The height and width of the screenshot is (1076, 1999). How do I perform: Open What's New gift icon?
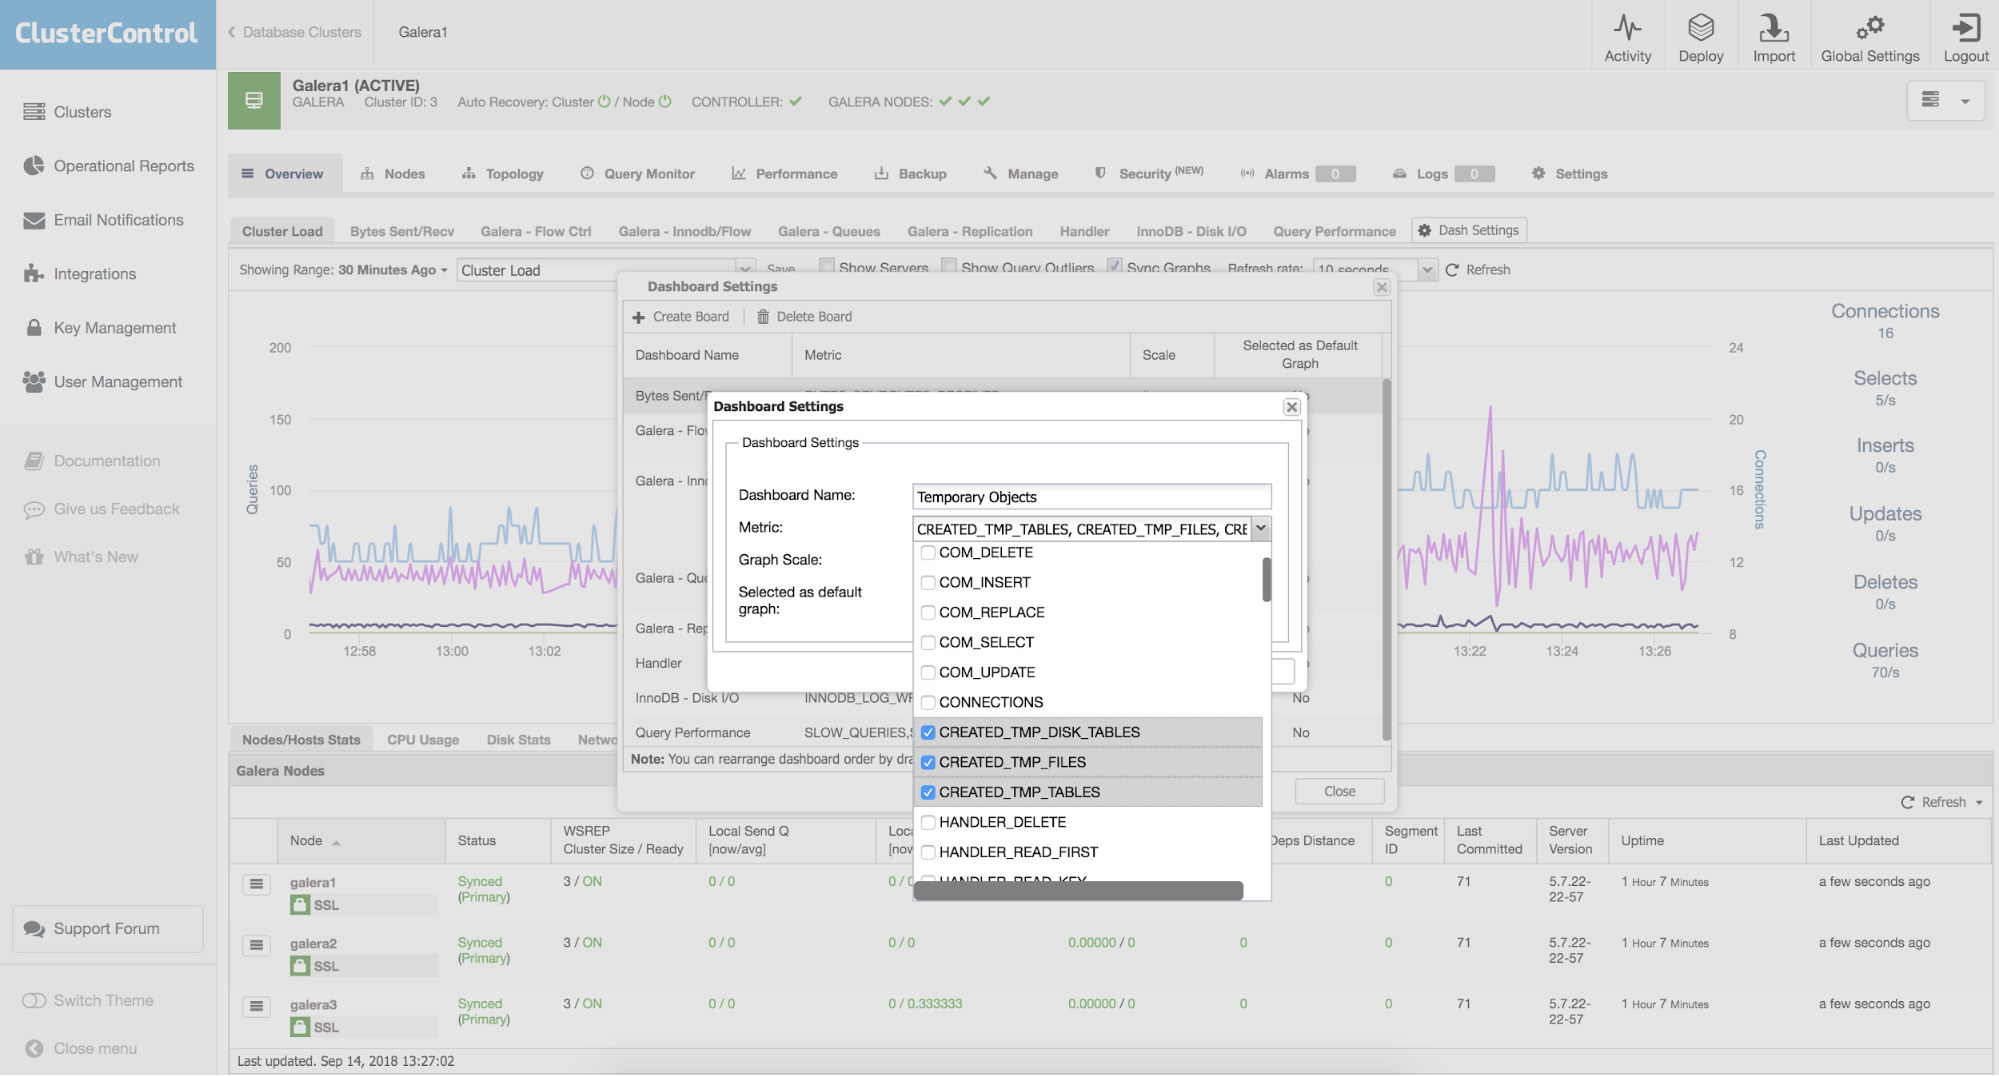[x=34, y=557]
